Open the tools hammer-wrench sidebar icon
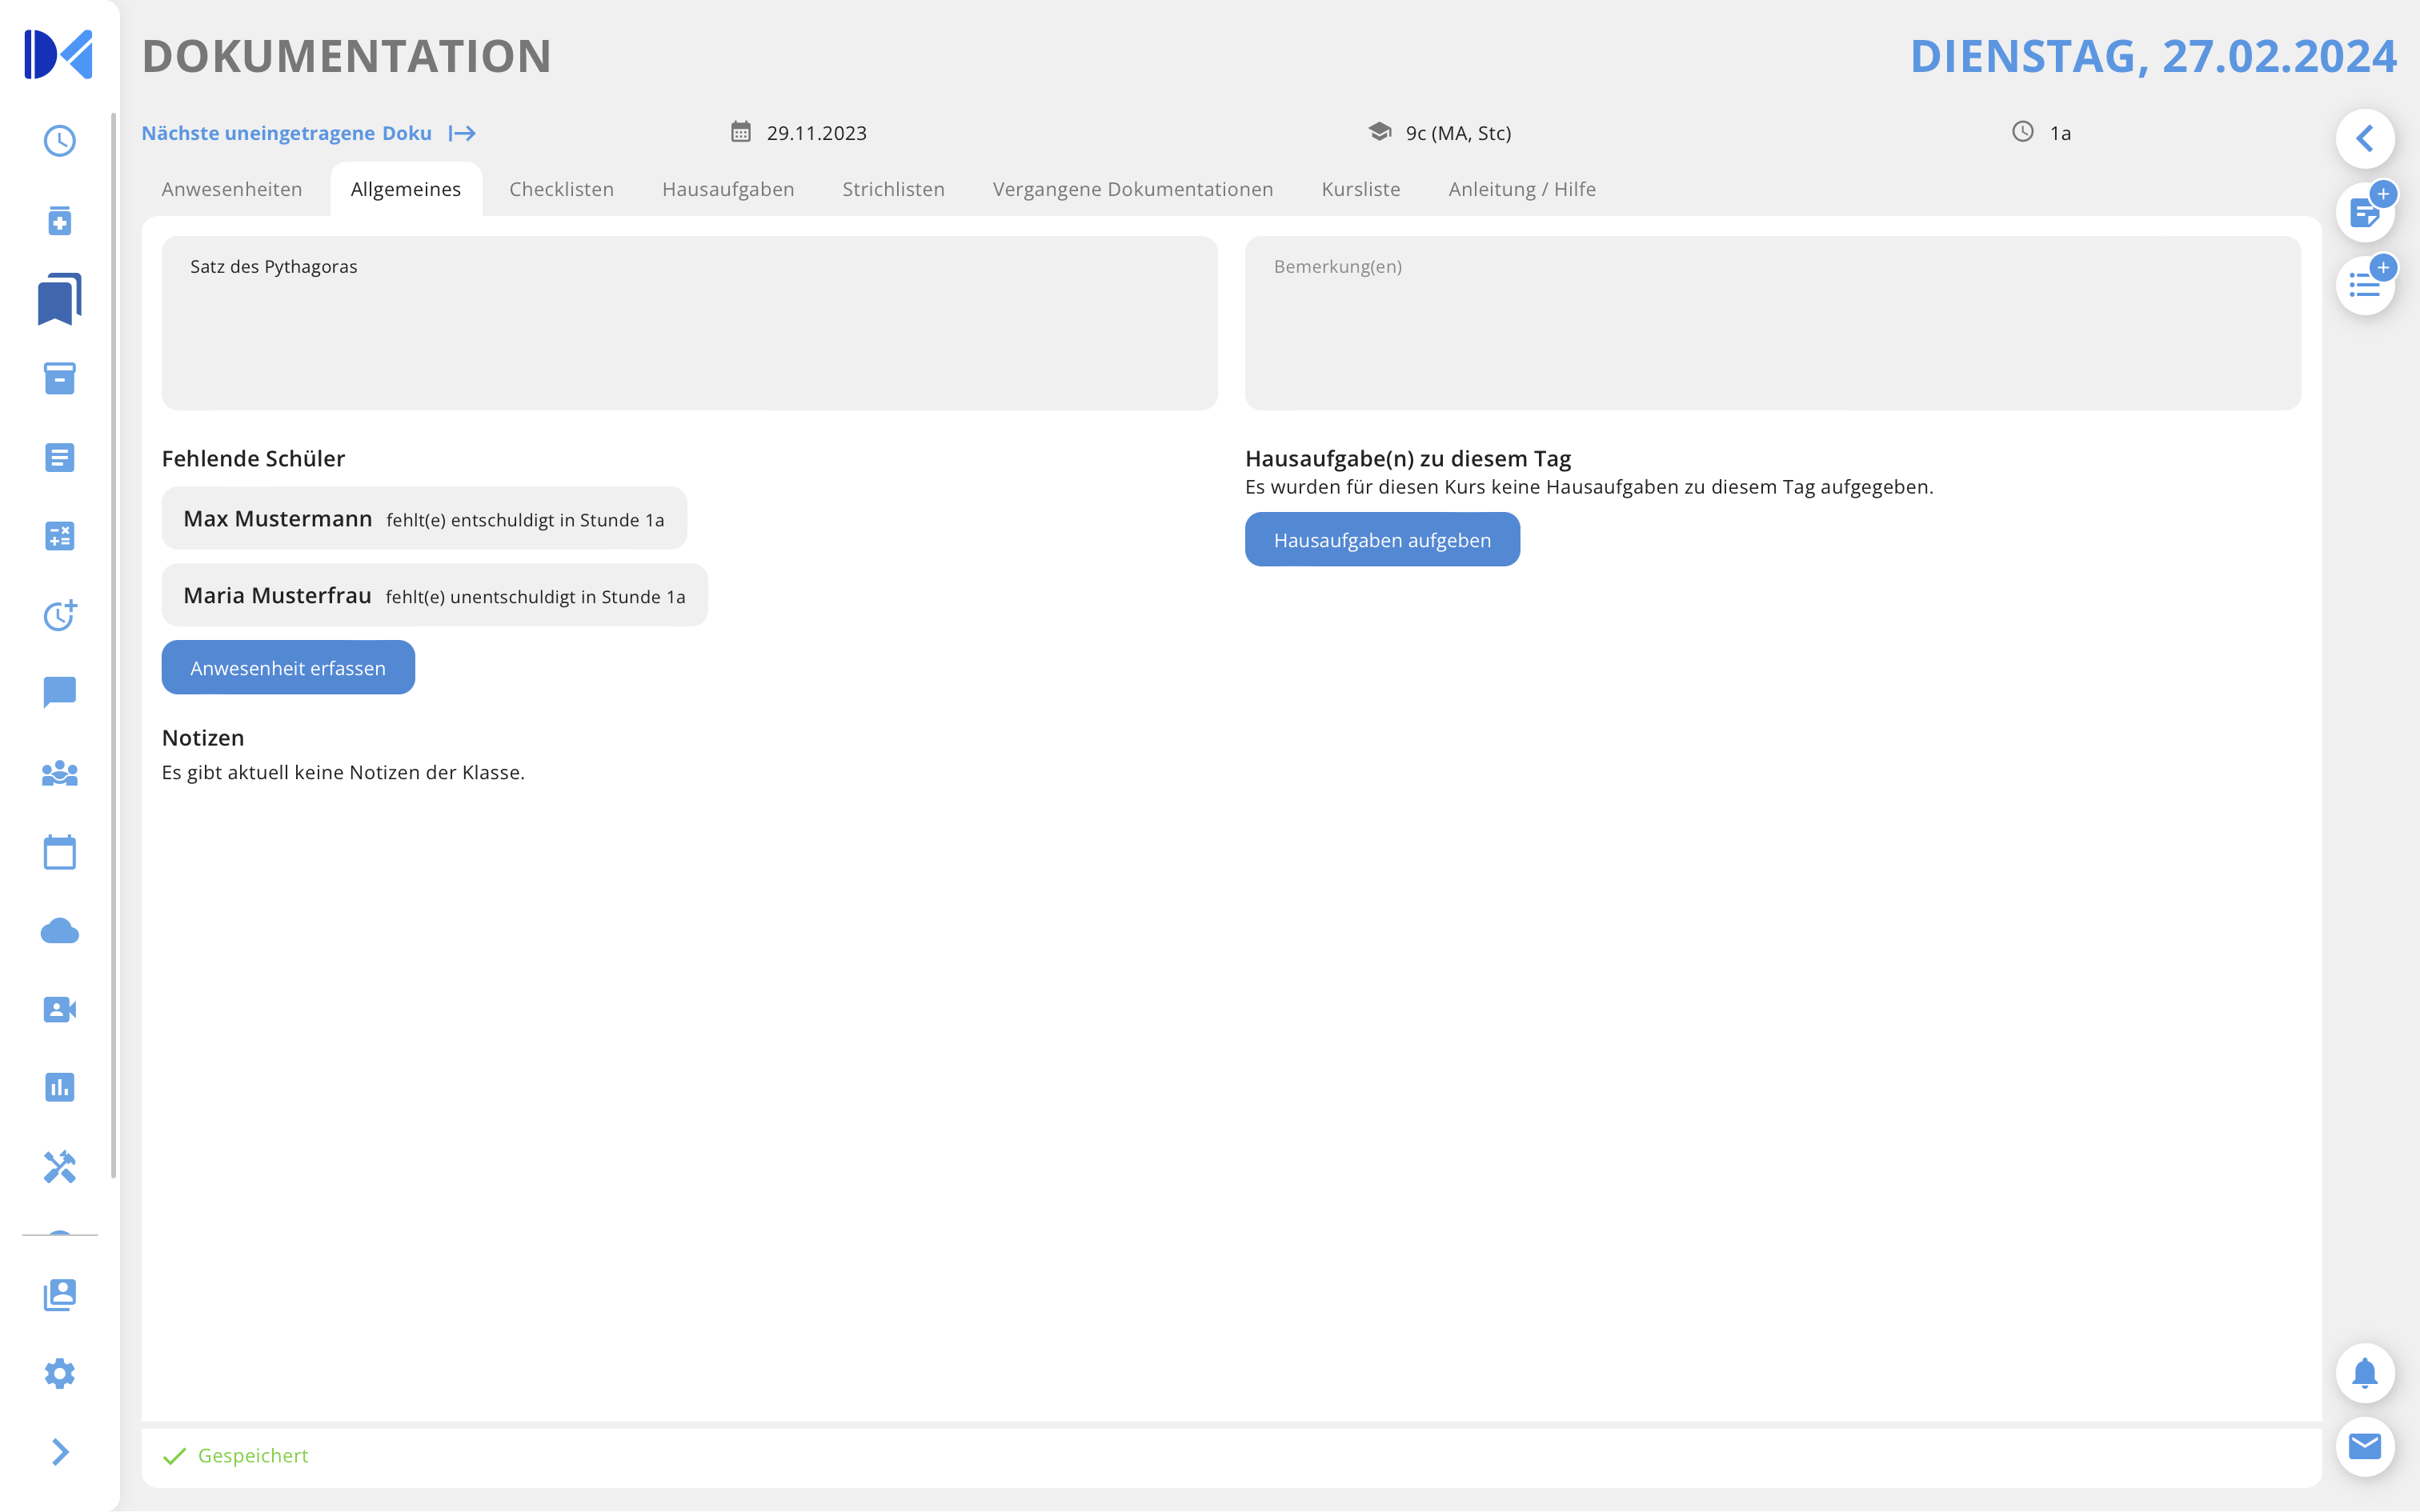 click(59, 1166)
